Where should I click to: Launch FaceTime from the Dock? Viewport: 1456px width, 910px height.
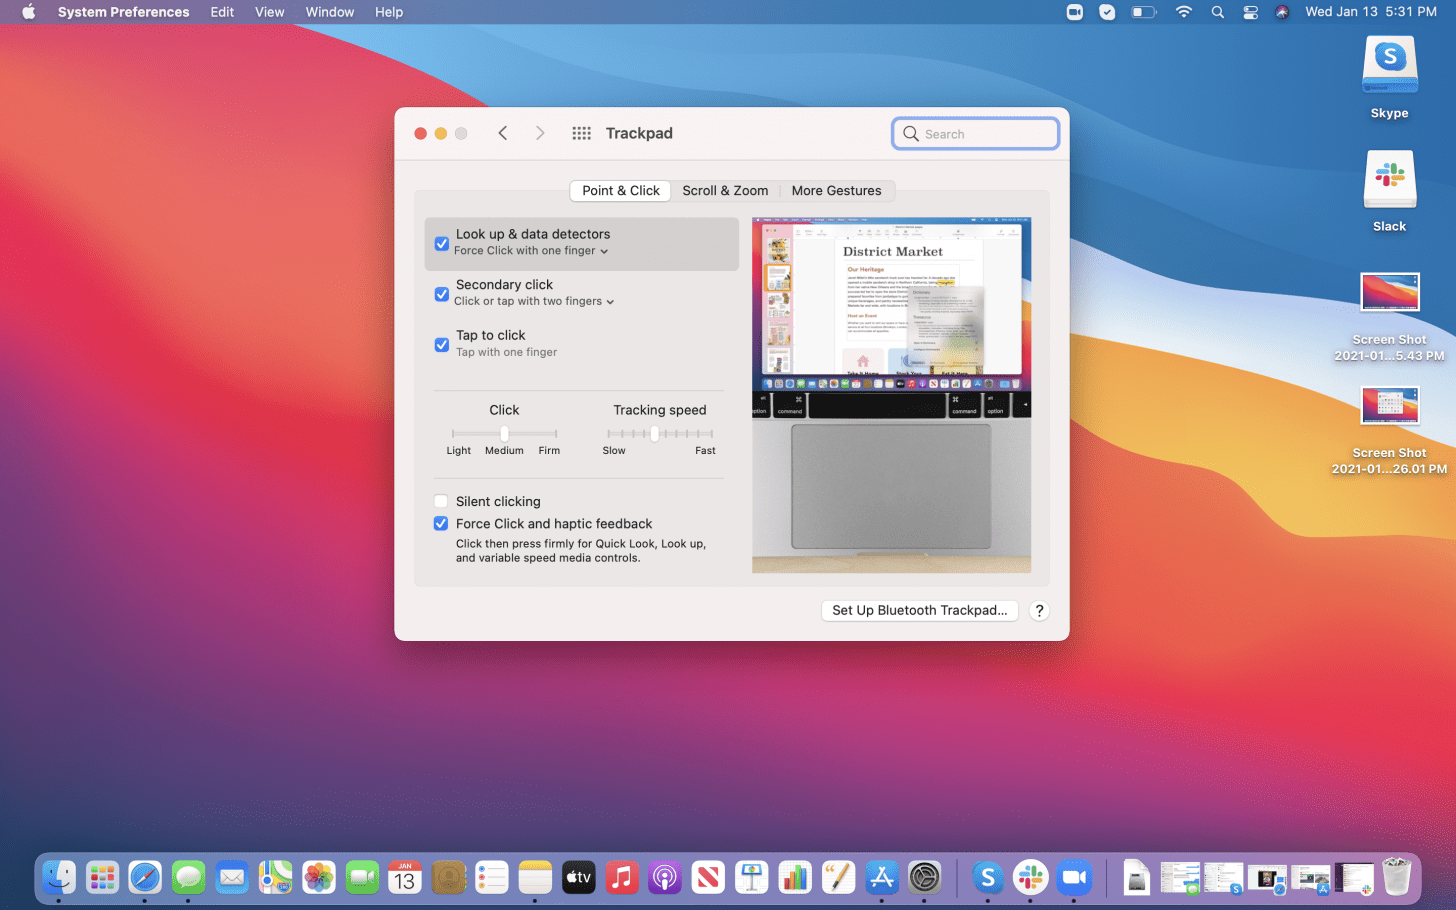coord(362,878)
